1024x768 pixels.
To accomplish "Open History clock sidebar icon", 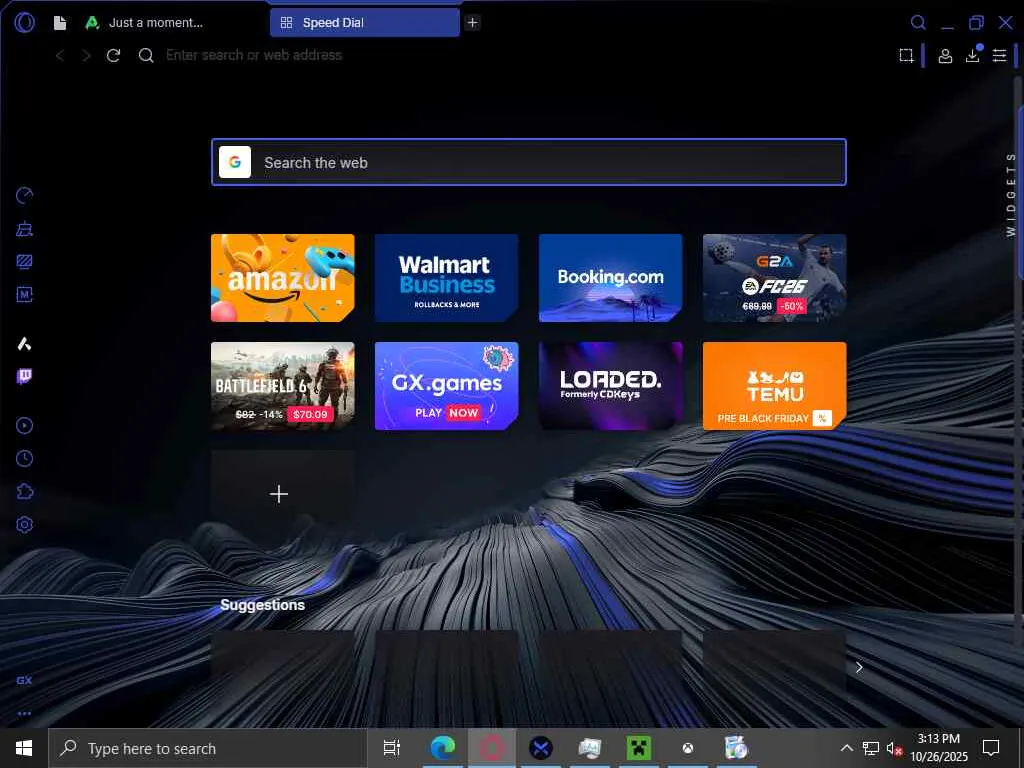I will [24, 458].
